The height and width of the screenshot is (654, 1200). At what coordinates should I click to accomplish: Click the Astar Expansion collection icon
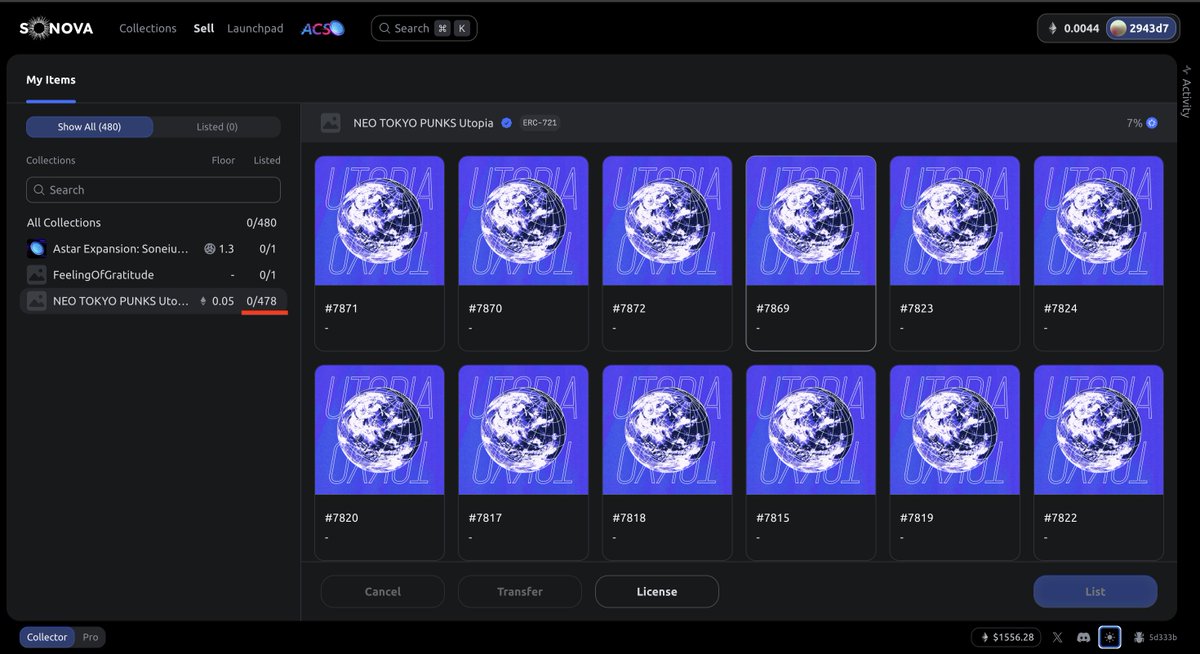click(x=37, y=249)
